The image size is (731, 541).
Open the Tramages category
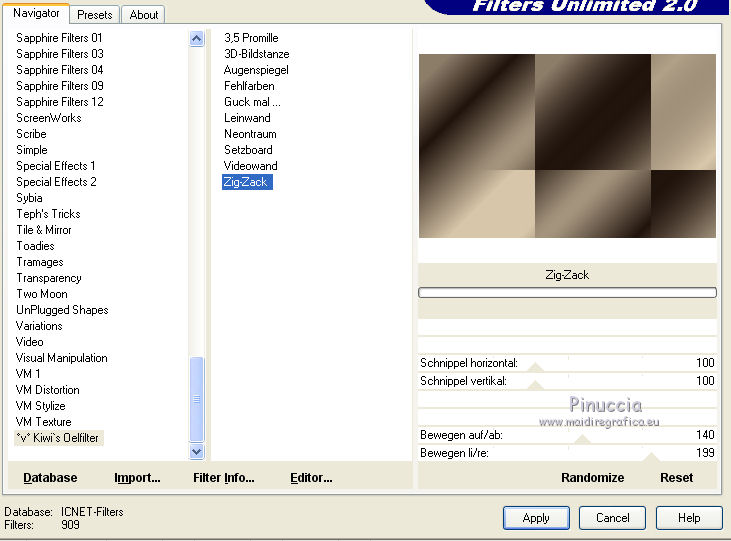tap(40, 262)
